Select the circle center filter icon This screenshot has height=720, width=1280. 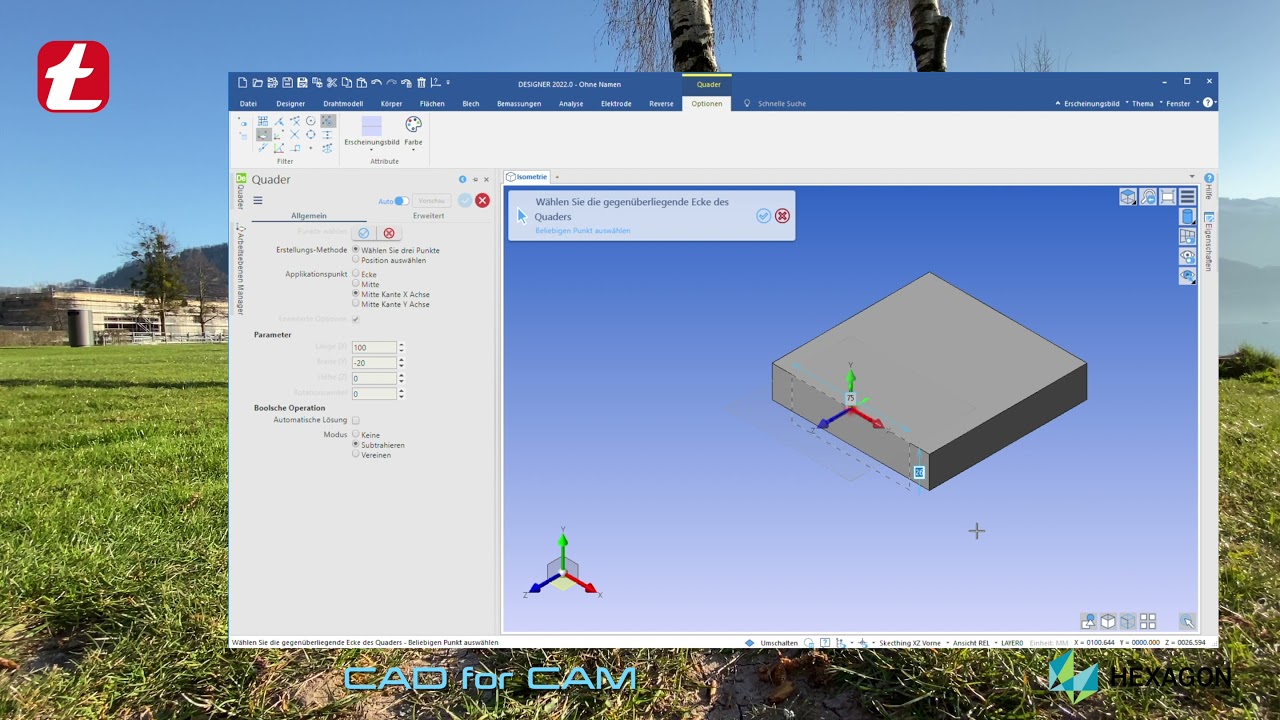coord(311,121)
